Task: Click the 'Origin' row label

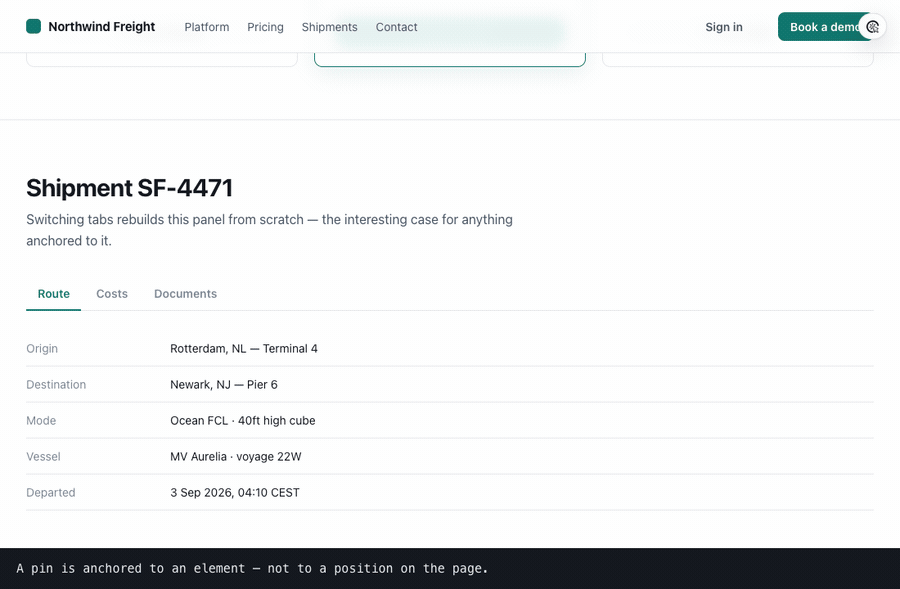Action: point(42,348)
